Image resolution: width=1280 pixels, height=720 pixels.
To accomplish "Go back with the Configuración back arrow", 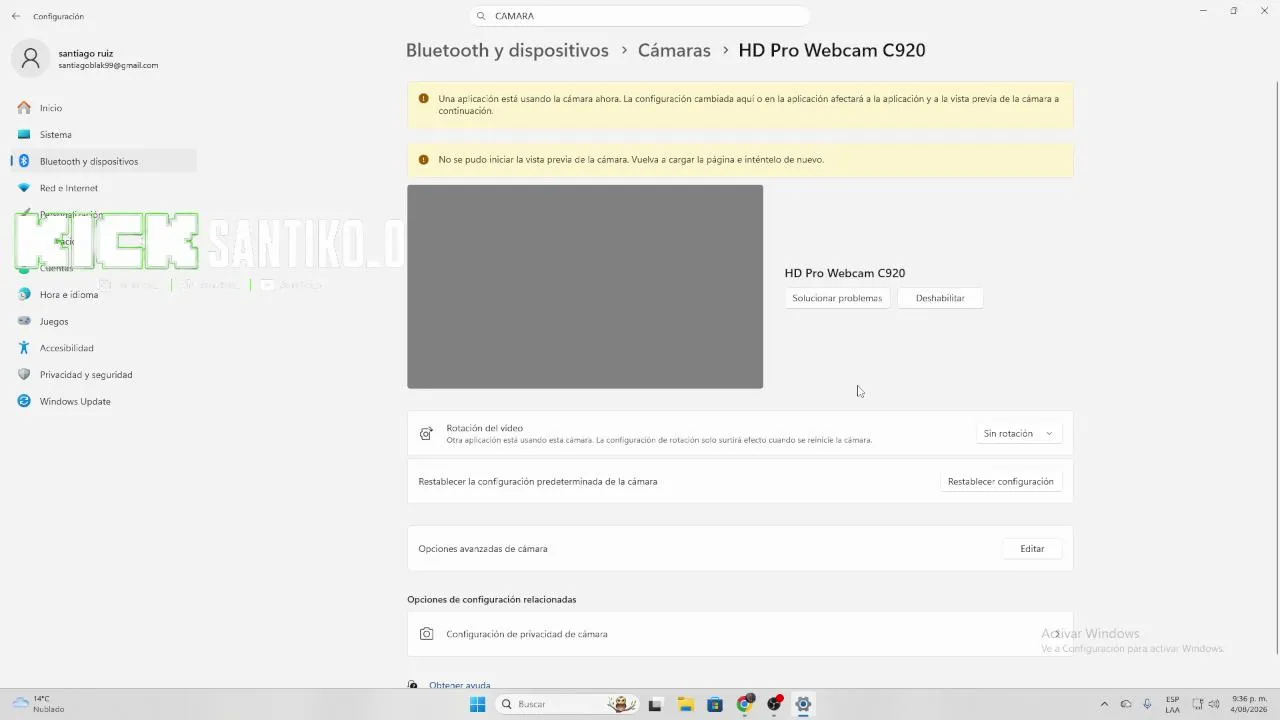I will [x=16, y=16].
